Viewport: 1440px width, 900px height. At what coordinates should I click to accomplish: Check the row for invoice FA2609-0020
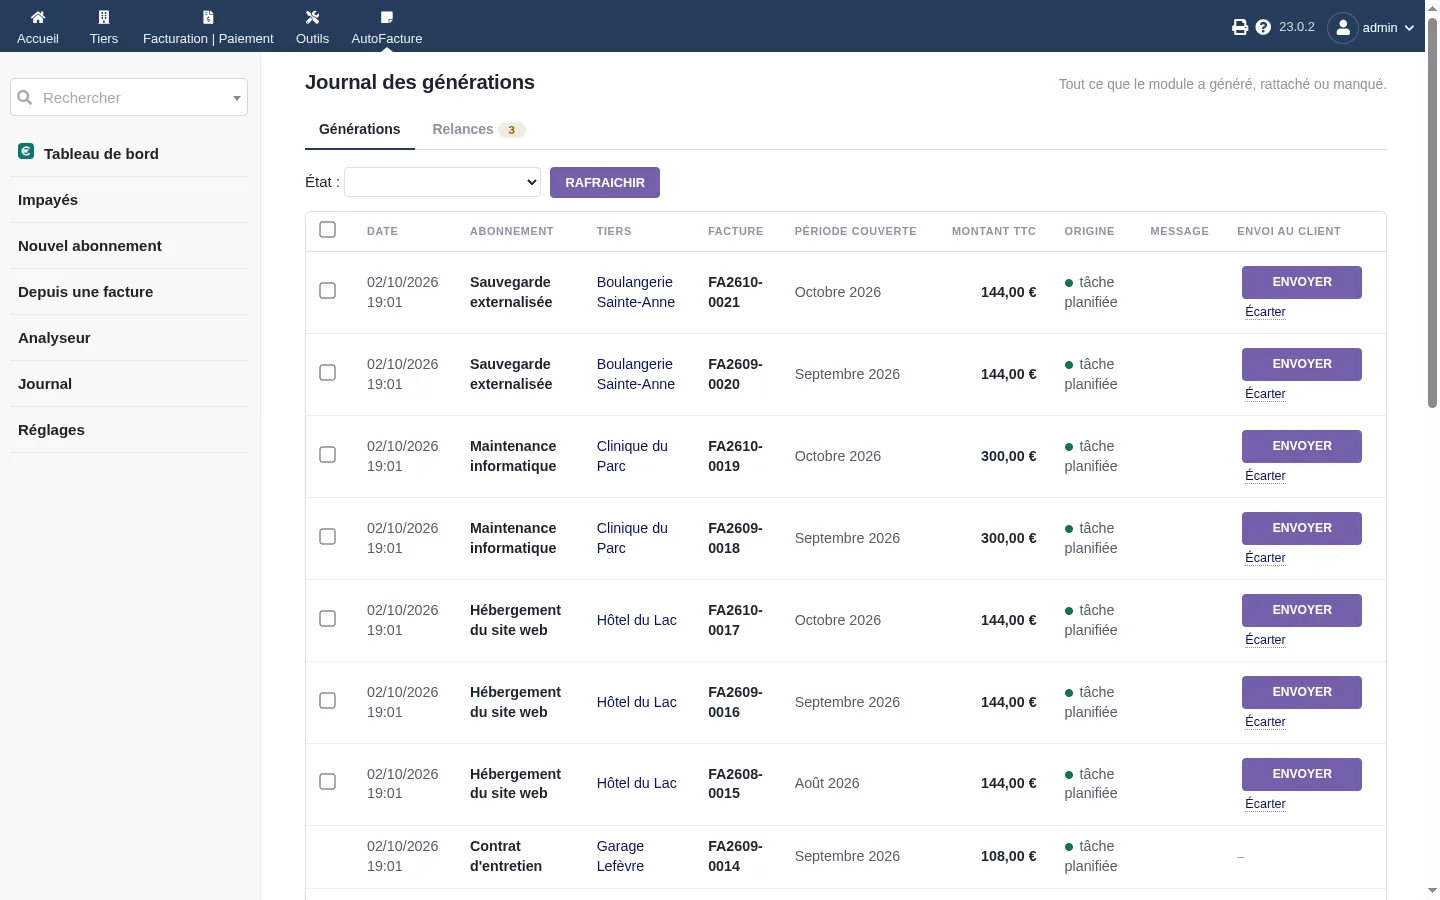point(327,373)
